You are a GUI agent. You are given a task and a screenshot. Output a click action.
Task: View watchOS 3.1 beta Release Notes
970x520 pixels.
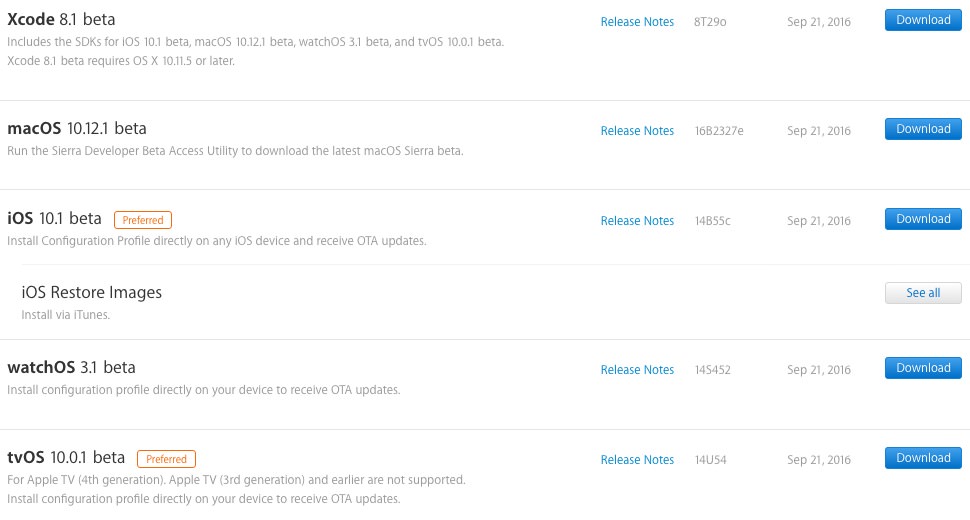[x=637, y=370]
